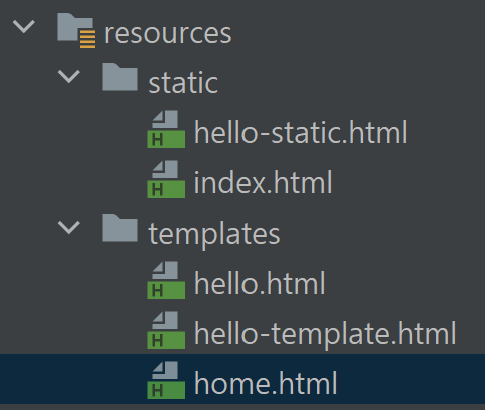Collapse the static folder chevron

coord(69,77)
